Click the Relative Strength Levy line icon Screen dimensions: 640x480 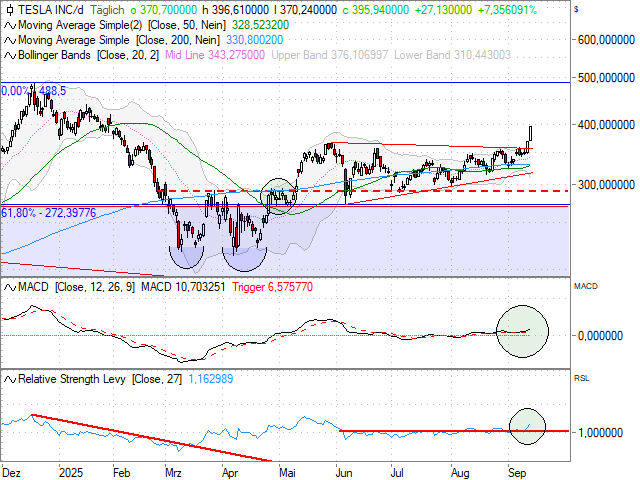10,379
